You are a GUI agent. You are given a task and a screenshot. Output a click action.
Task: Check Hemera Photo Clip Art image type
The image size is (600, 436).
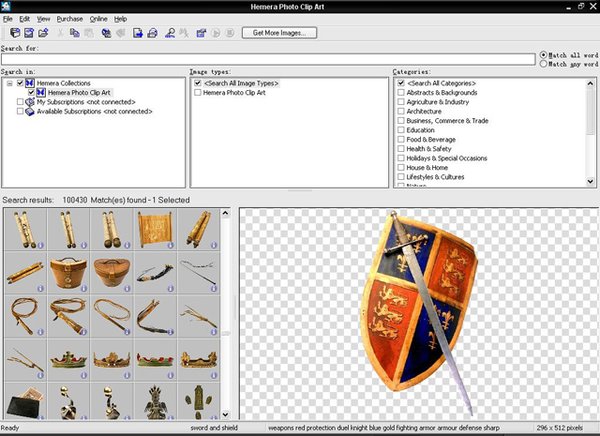(198, 93)
